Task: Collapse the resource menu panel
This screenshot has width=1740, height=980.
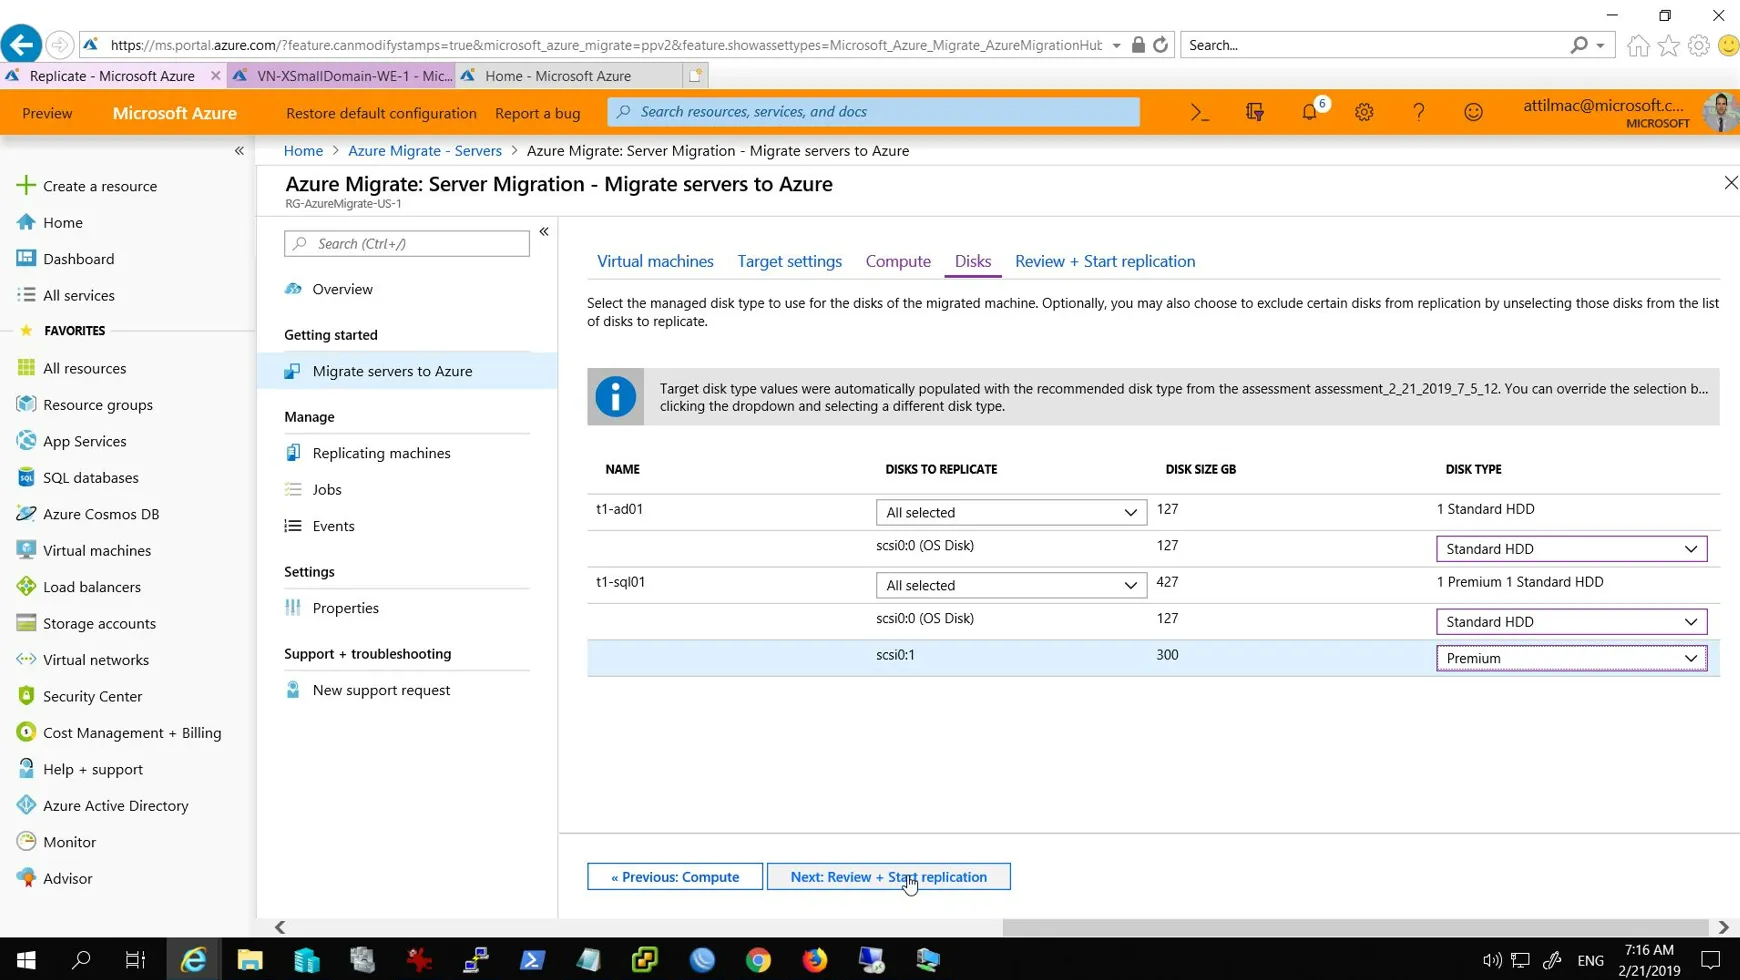Action: click(x=544, y=232)
